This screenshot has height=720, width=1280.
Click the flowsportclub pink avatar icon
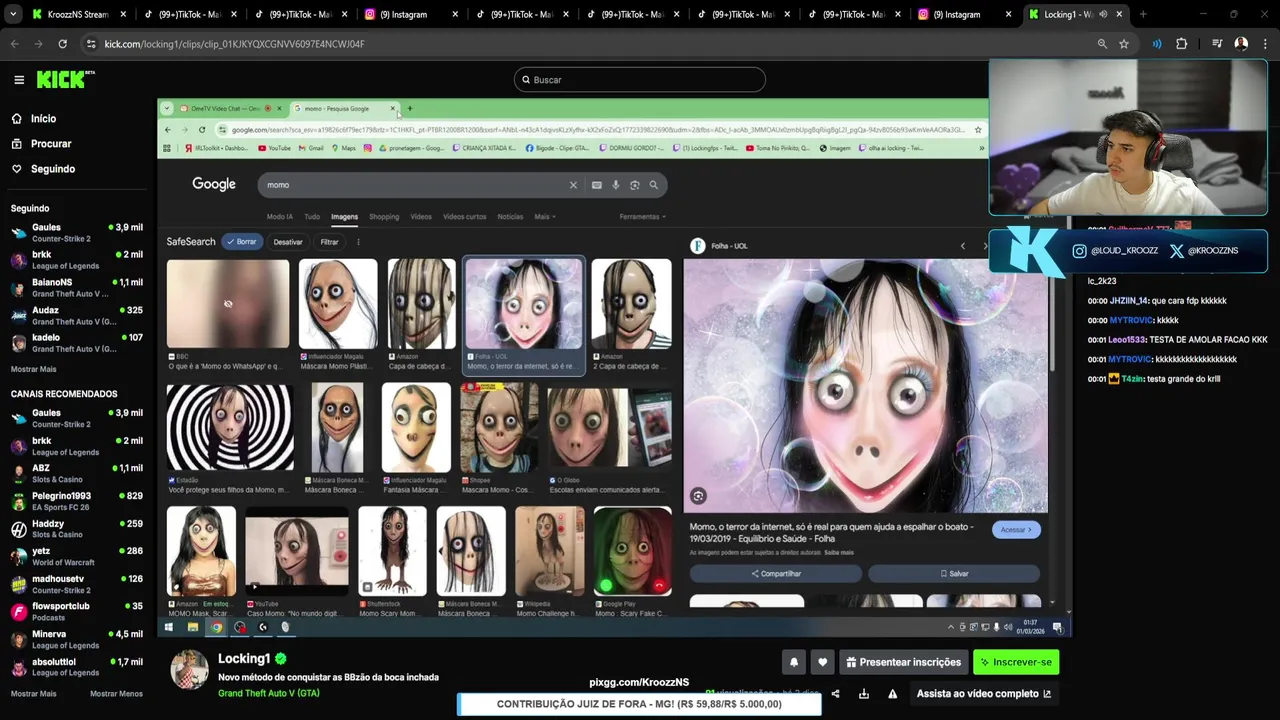point(19,612)
